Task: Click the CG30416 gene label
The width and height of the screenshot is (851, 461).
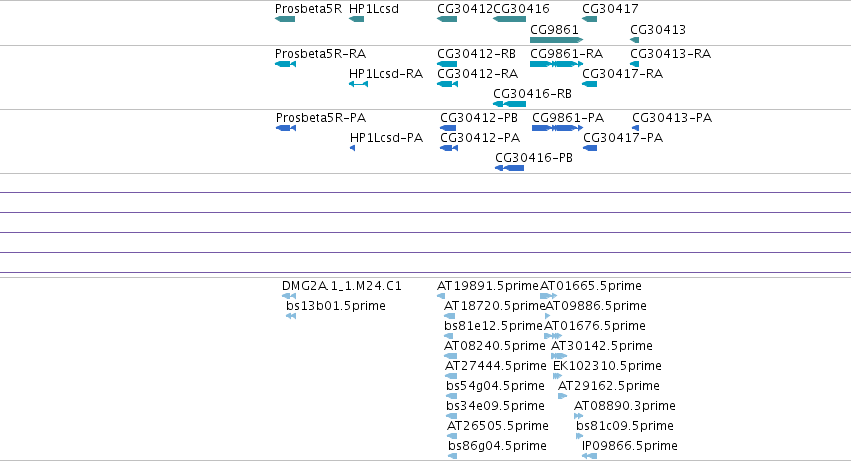Action: 521,9
